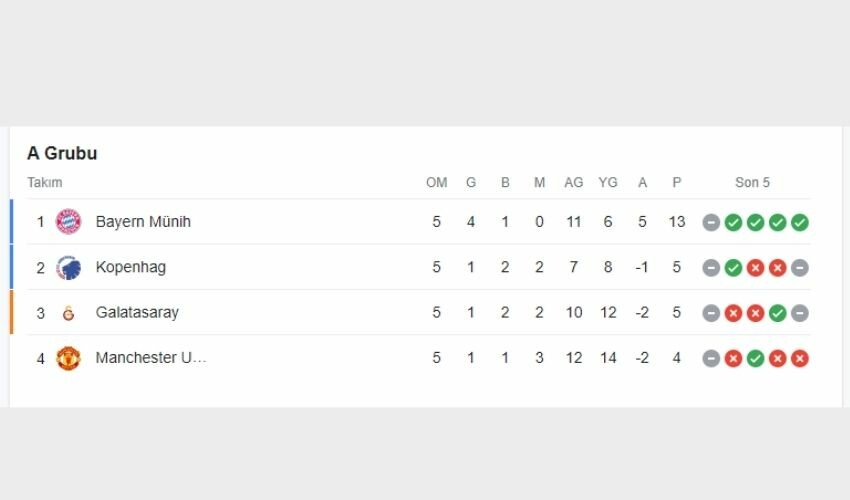
Task: Click Galatasaray's green win result icon
Action: click(x=777, y=313)
